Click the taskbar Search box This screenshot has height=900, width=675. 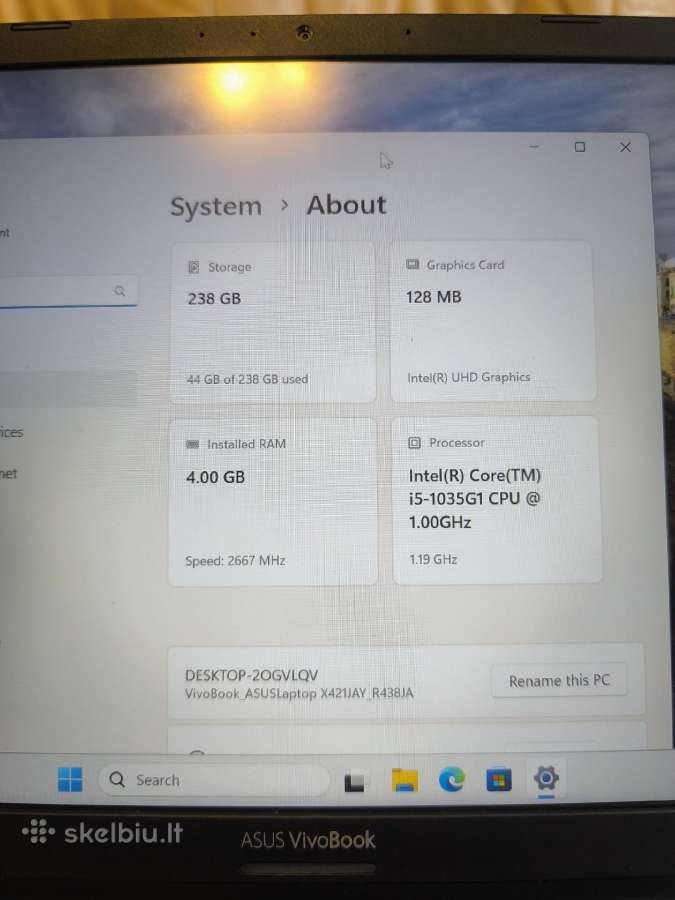click(x=214, y=780)
